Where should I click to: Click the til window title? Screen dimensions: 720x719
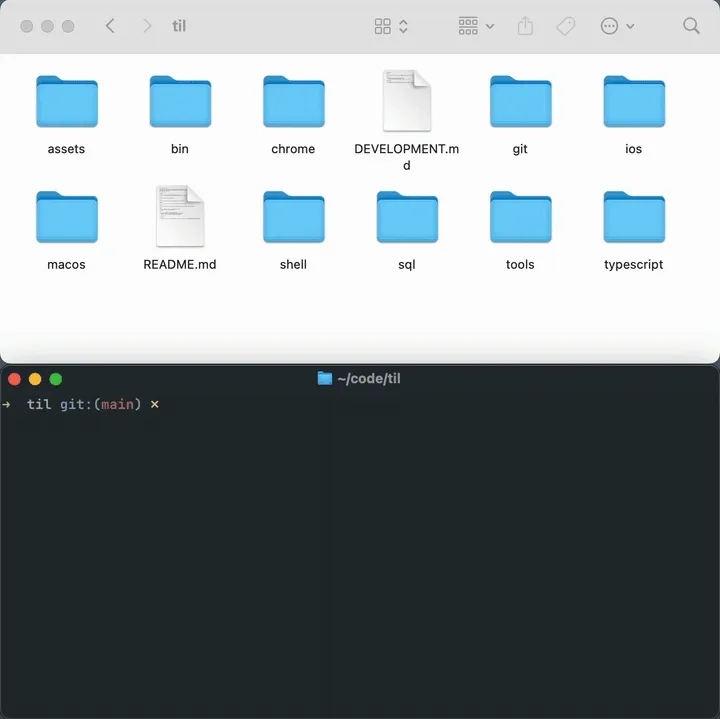click(179, 26)
